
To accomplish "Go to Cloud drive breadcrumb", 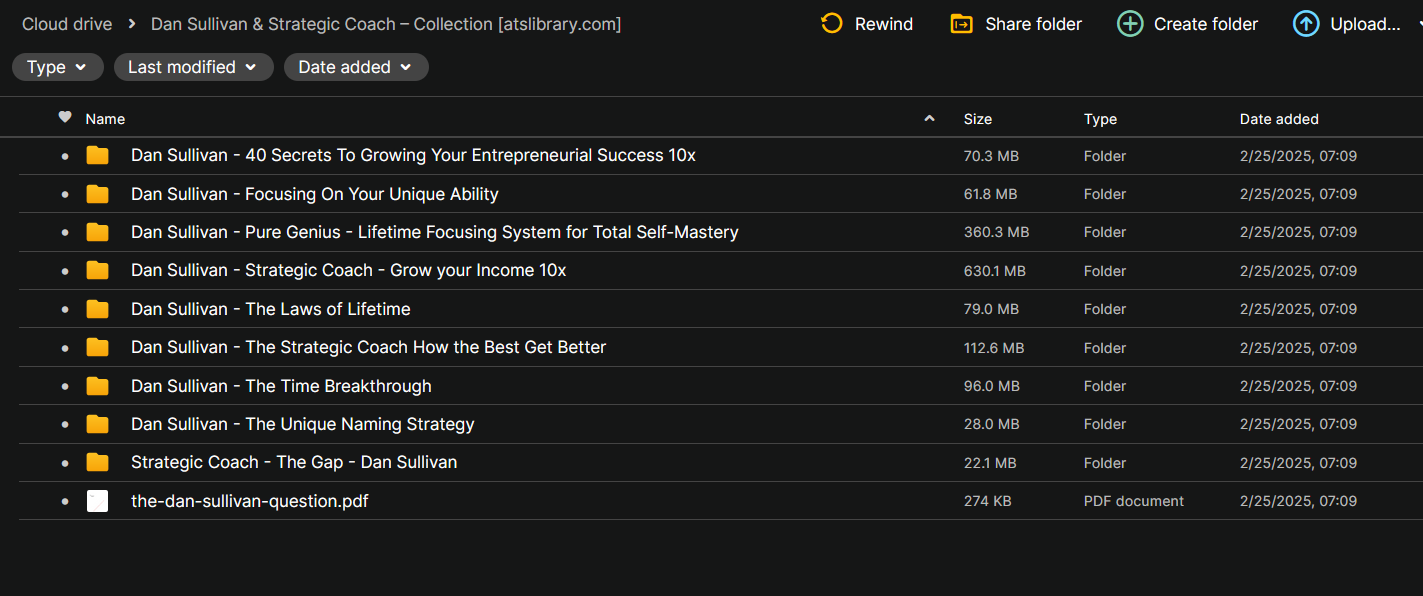I will click(x=67, y=24).
